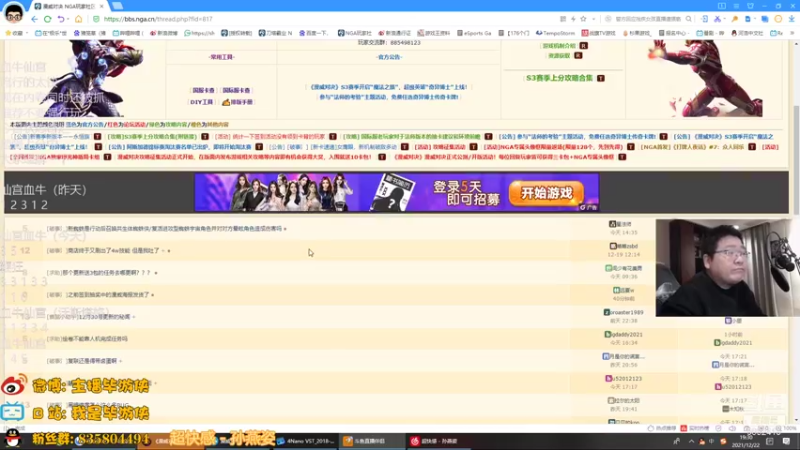
Task: Switch to 4Nano VST taskbar window
Action: point(305,441)
